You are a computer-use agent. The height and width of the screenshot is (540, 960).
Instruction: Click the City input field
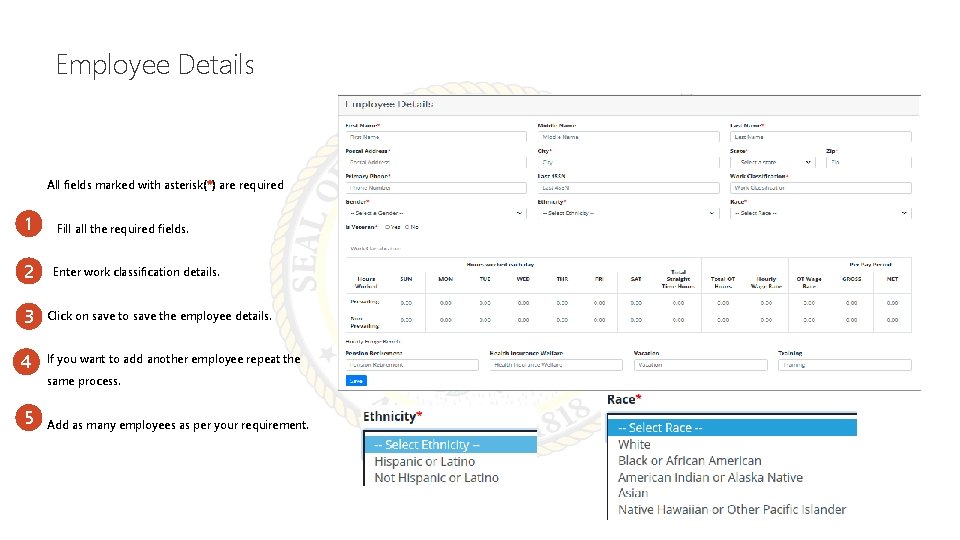(628, 162)
